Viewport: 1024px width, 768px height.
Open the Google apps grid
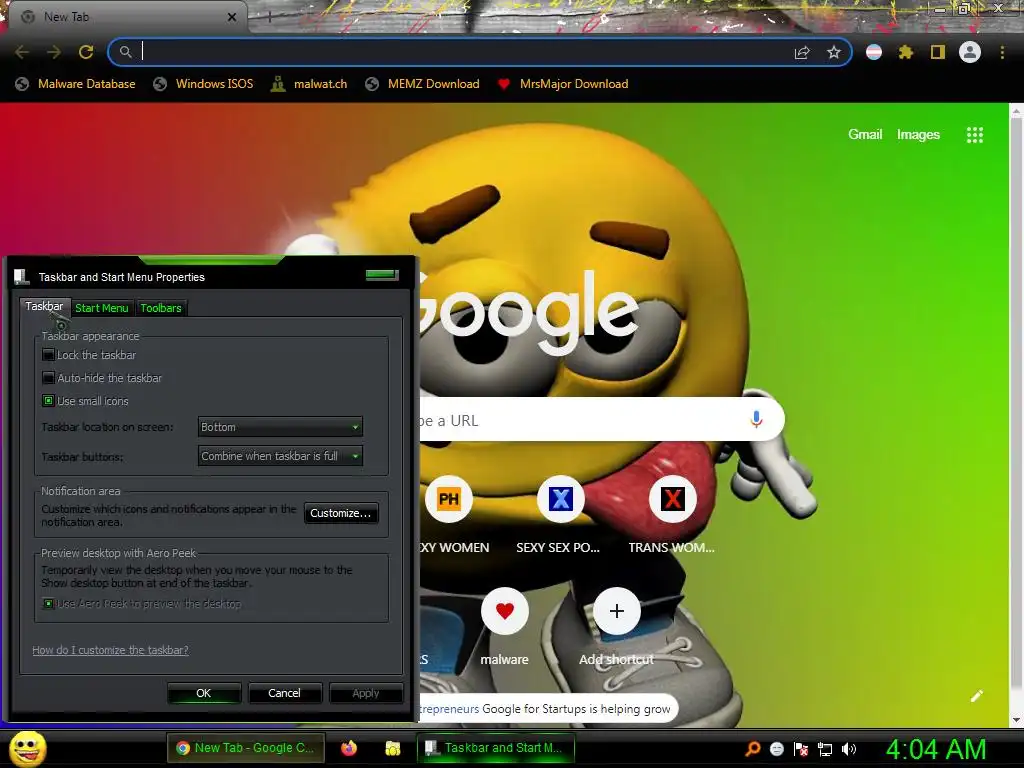pos(975,135)
